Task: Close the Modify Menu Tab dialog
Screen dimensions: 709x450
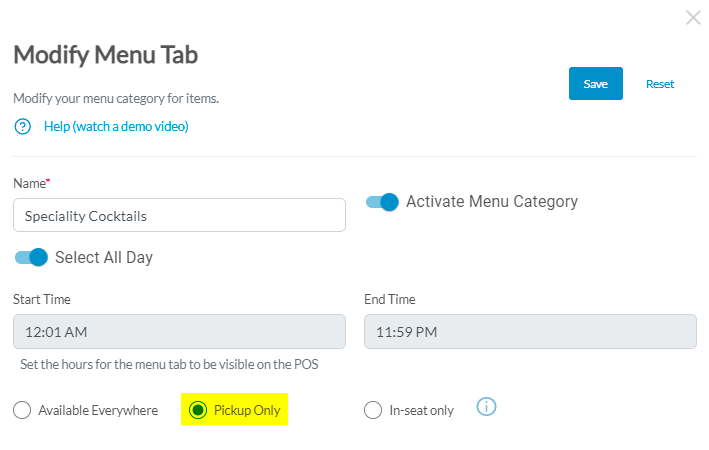Action: click(693, 17)
